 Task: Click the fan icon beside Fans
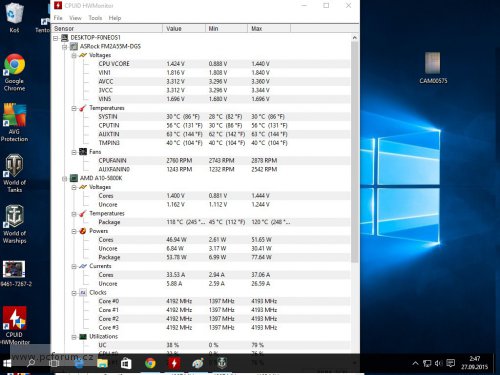(83, 152)
